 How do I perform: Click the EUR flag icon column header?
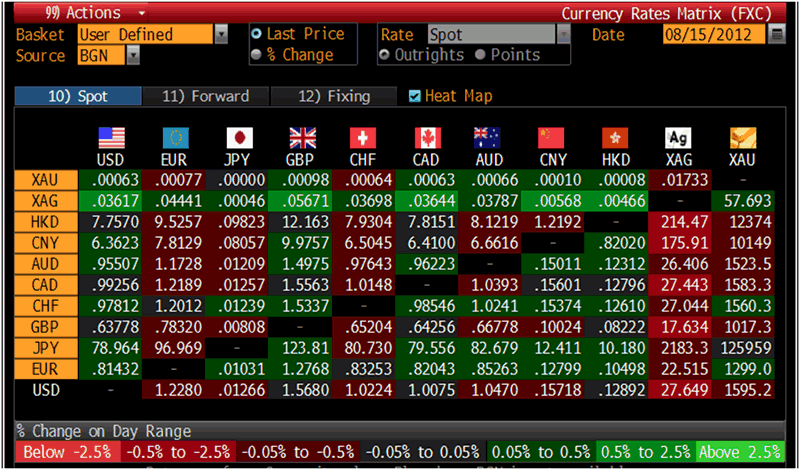176,138
